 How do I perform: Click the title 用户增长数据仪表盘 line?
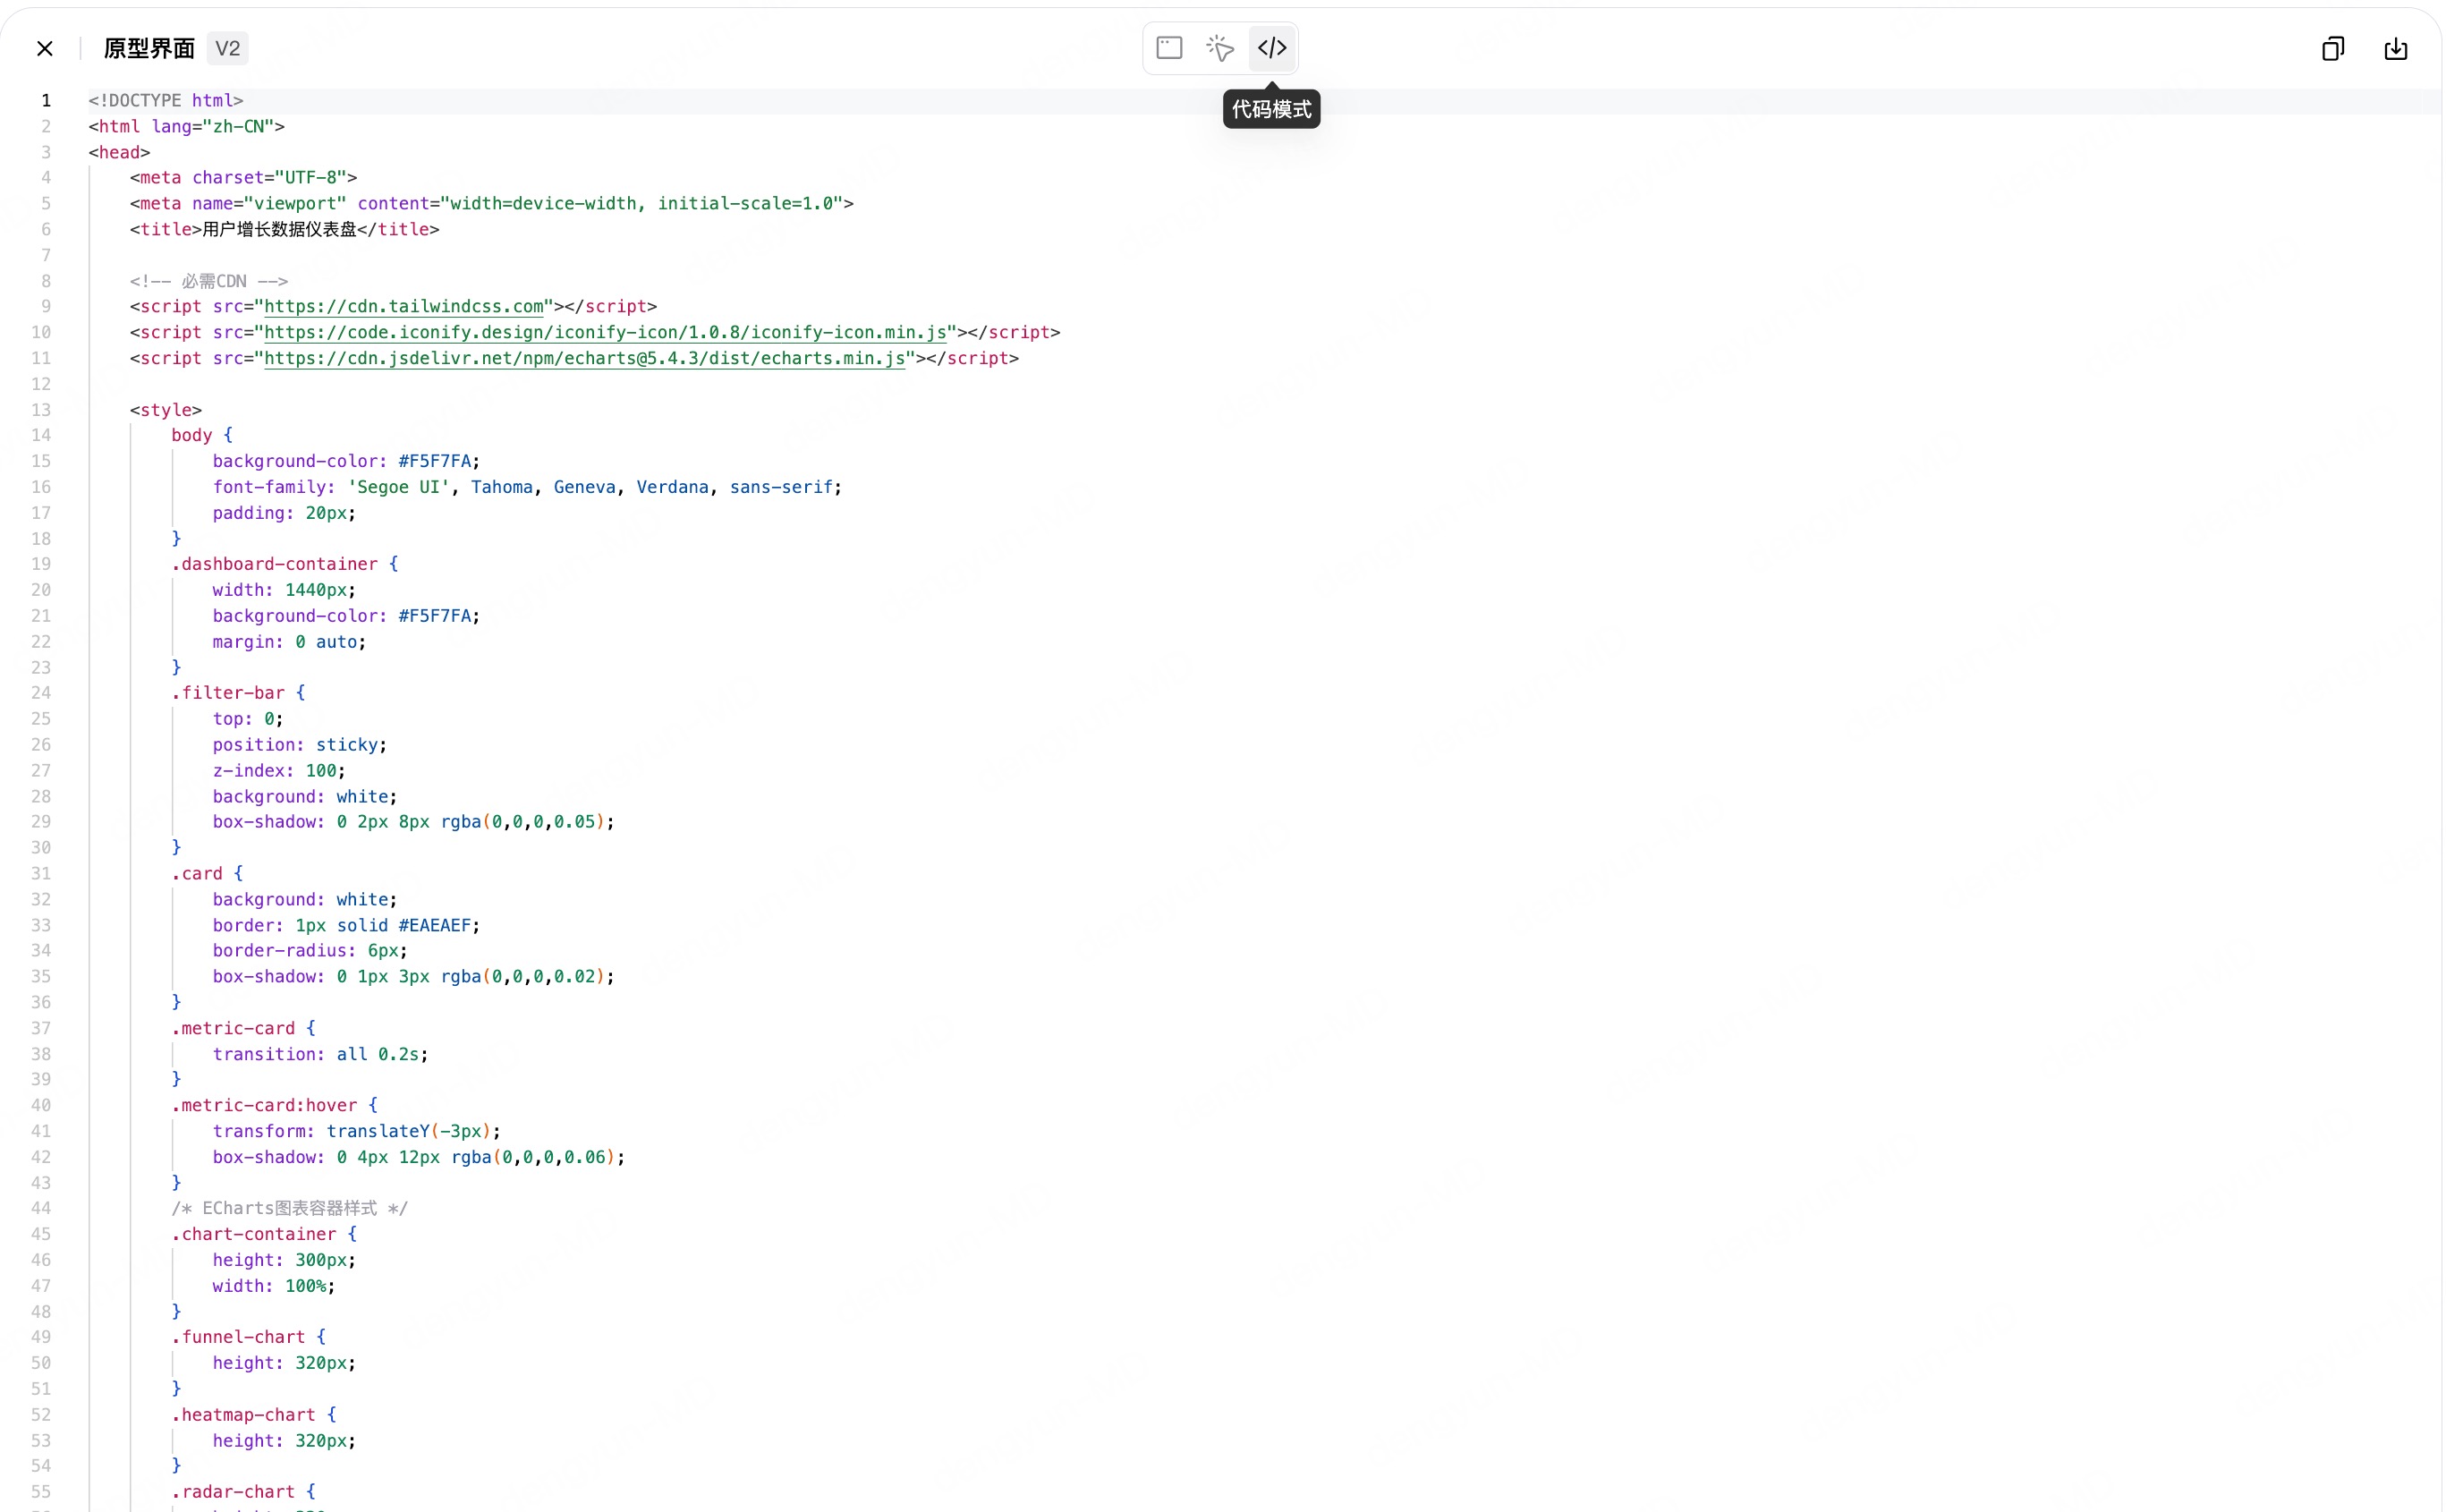click(x=284, y=229)
